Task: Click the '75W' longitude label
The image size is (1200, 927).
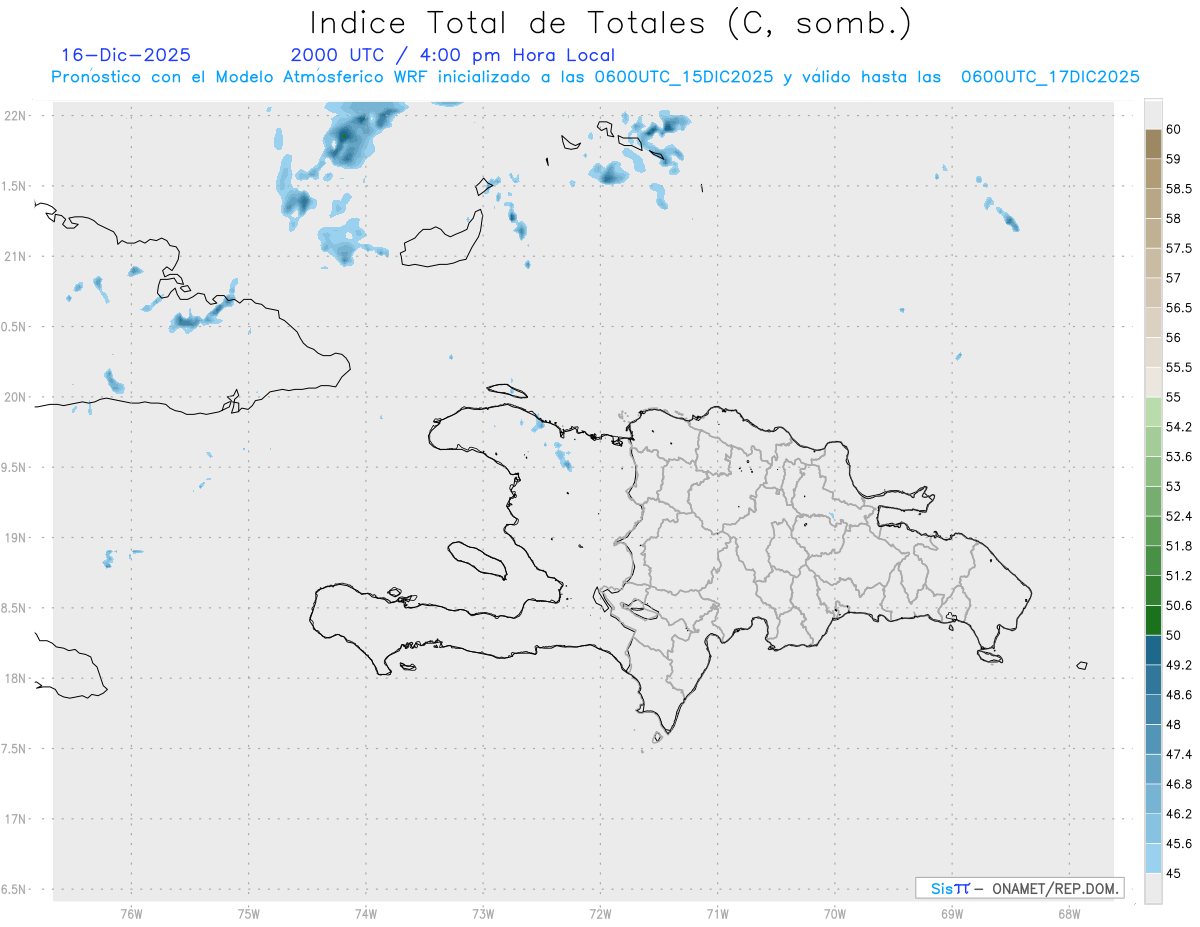Action: (248, 913)
